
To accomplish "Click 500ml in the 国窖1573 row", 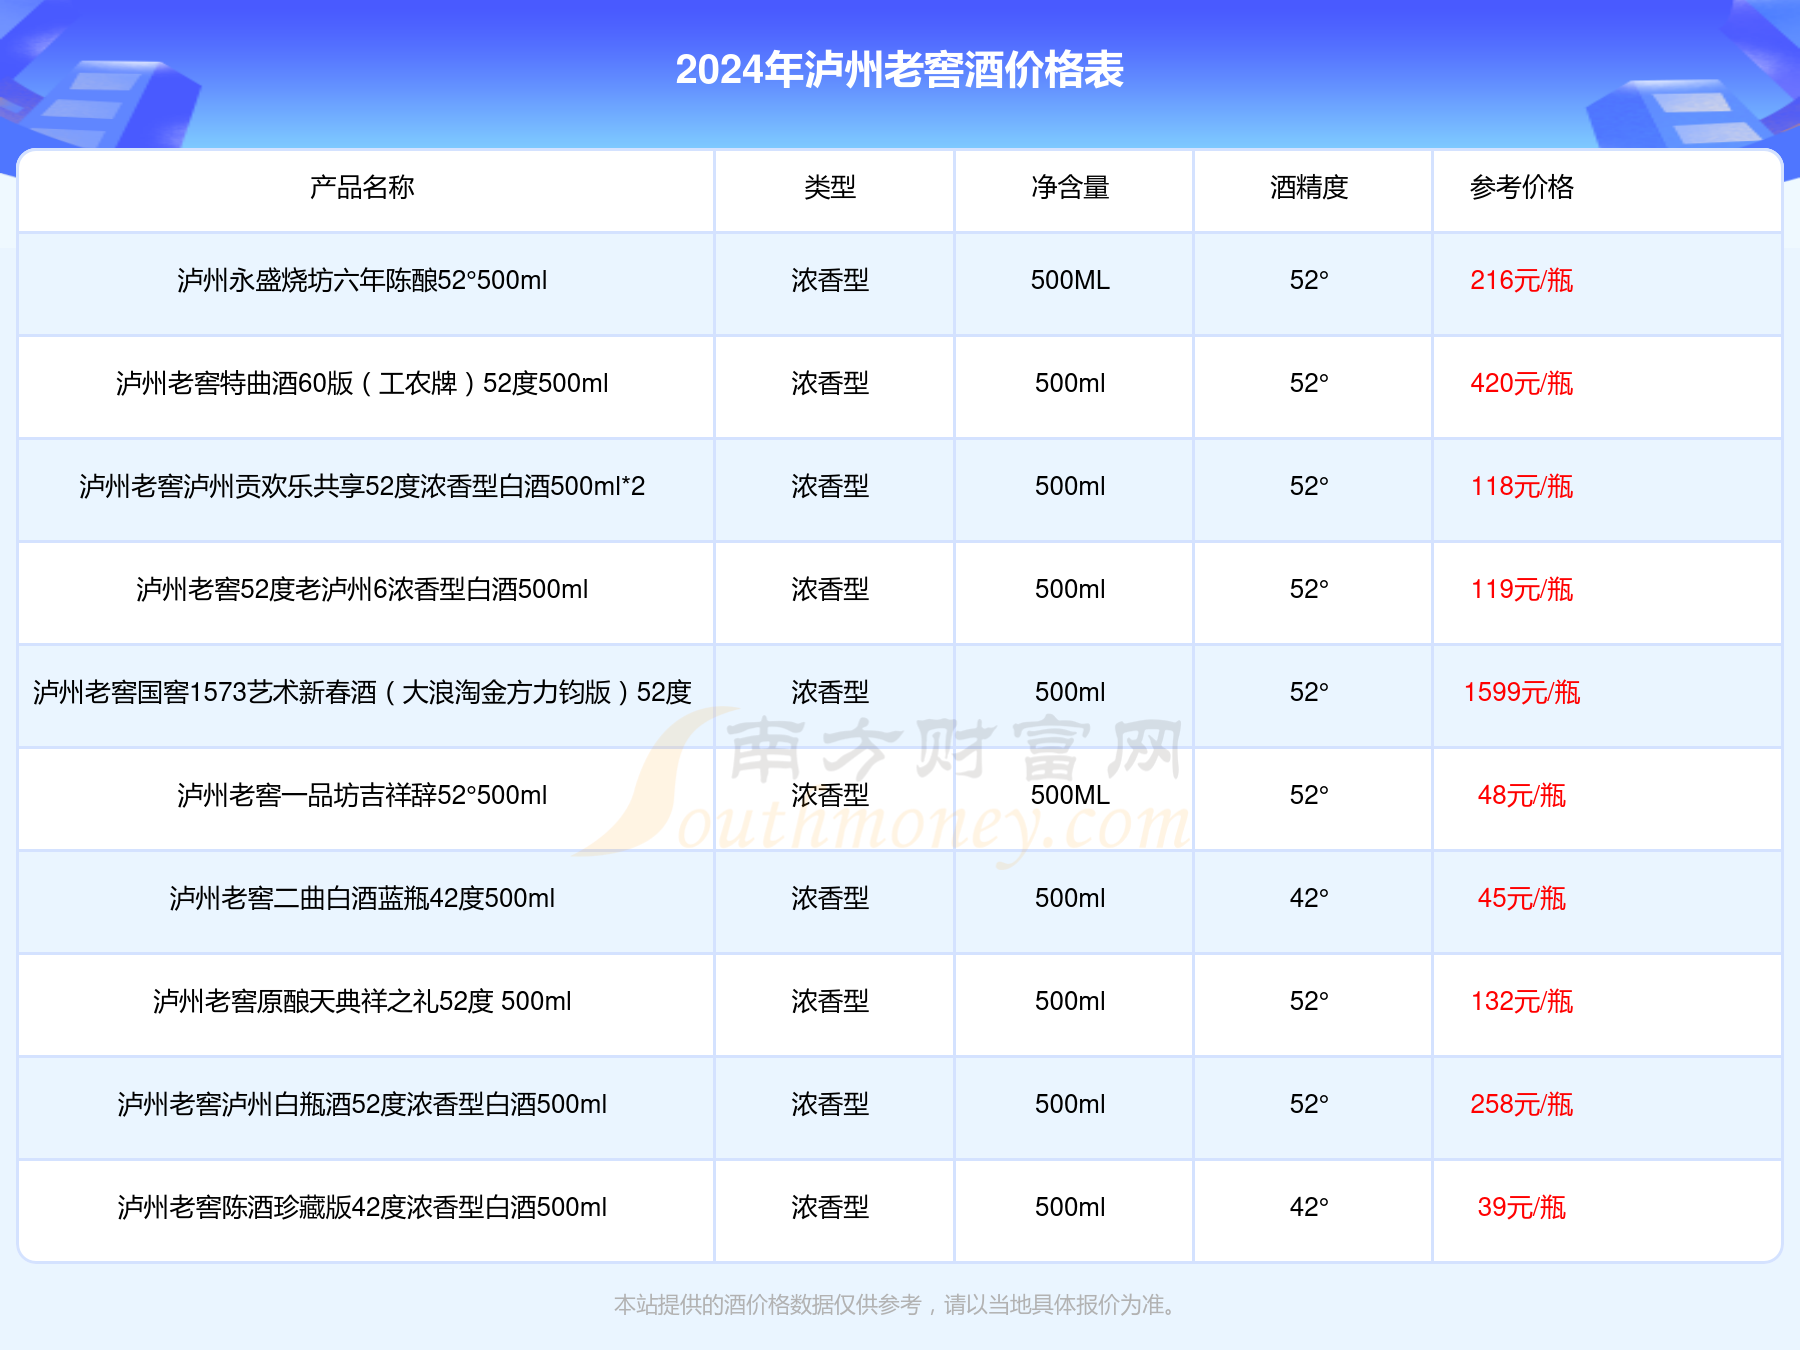I will (1070, 693).
